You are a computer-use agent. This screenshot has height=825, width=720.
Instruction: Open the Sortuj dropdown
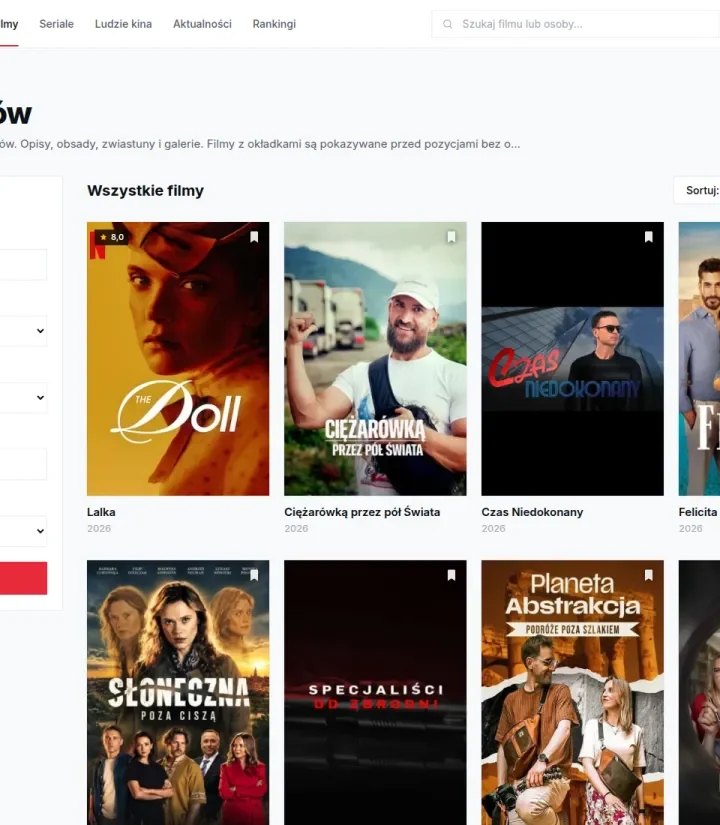697,190
